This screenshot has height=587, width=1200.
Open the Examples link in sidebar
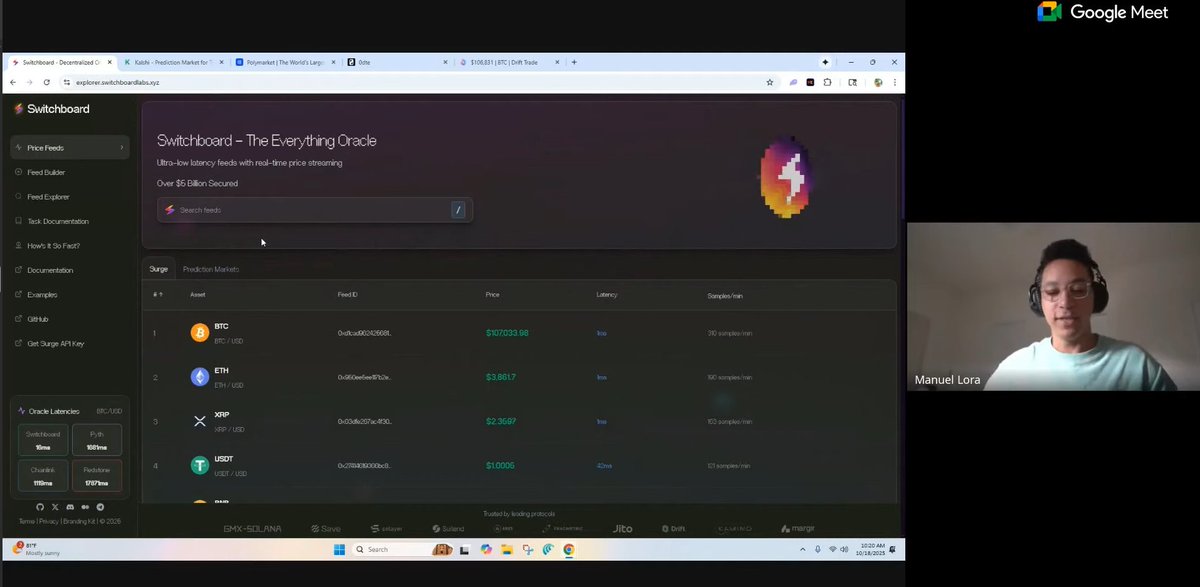coord(42,295)
